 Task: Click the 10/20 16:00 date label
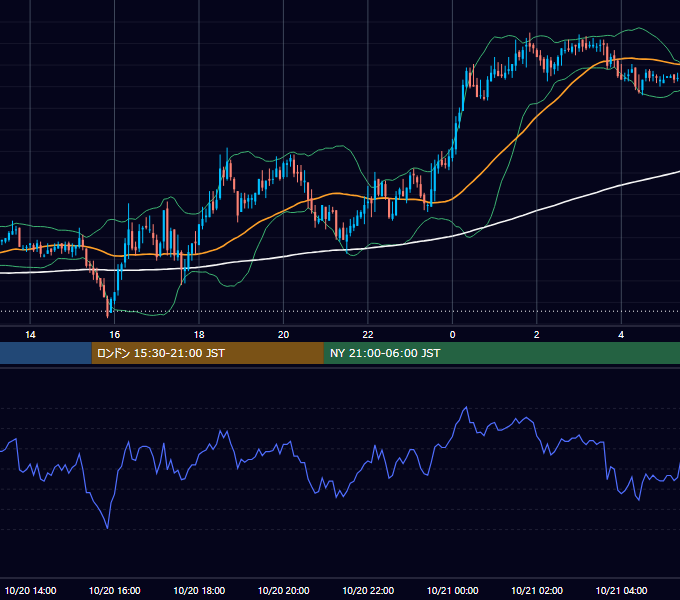[114, 590]
